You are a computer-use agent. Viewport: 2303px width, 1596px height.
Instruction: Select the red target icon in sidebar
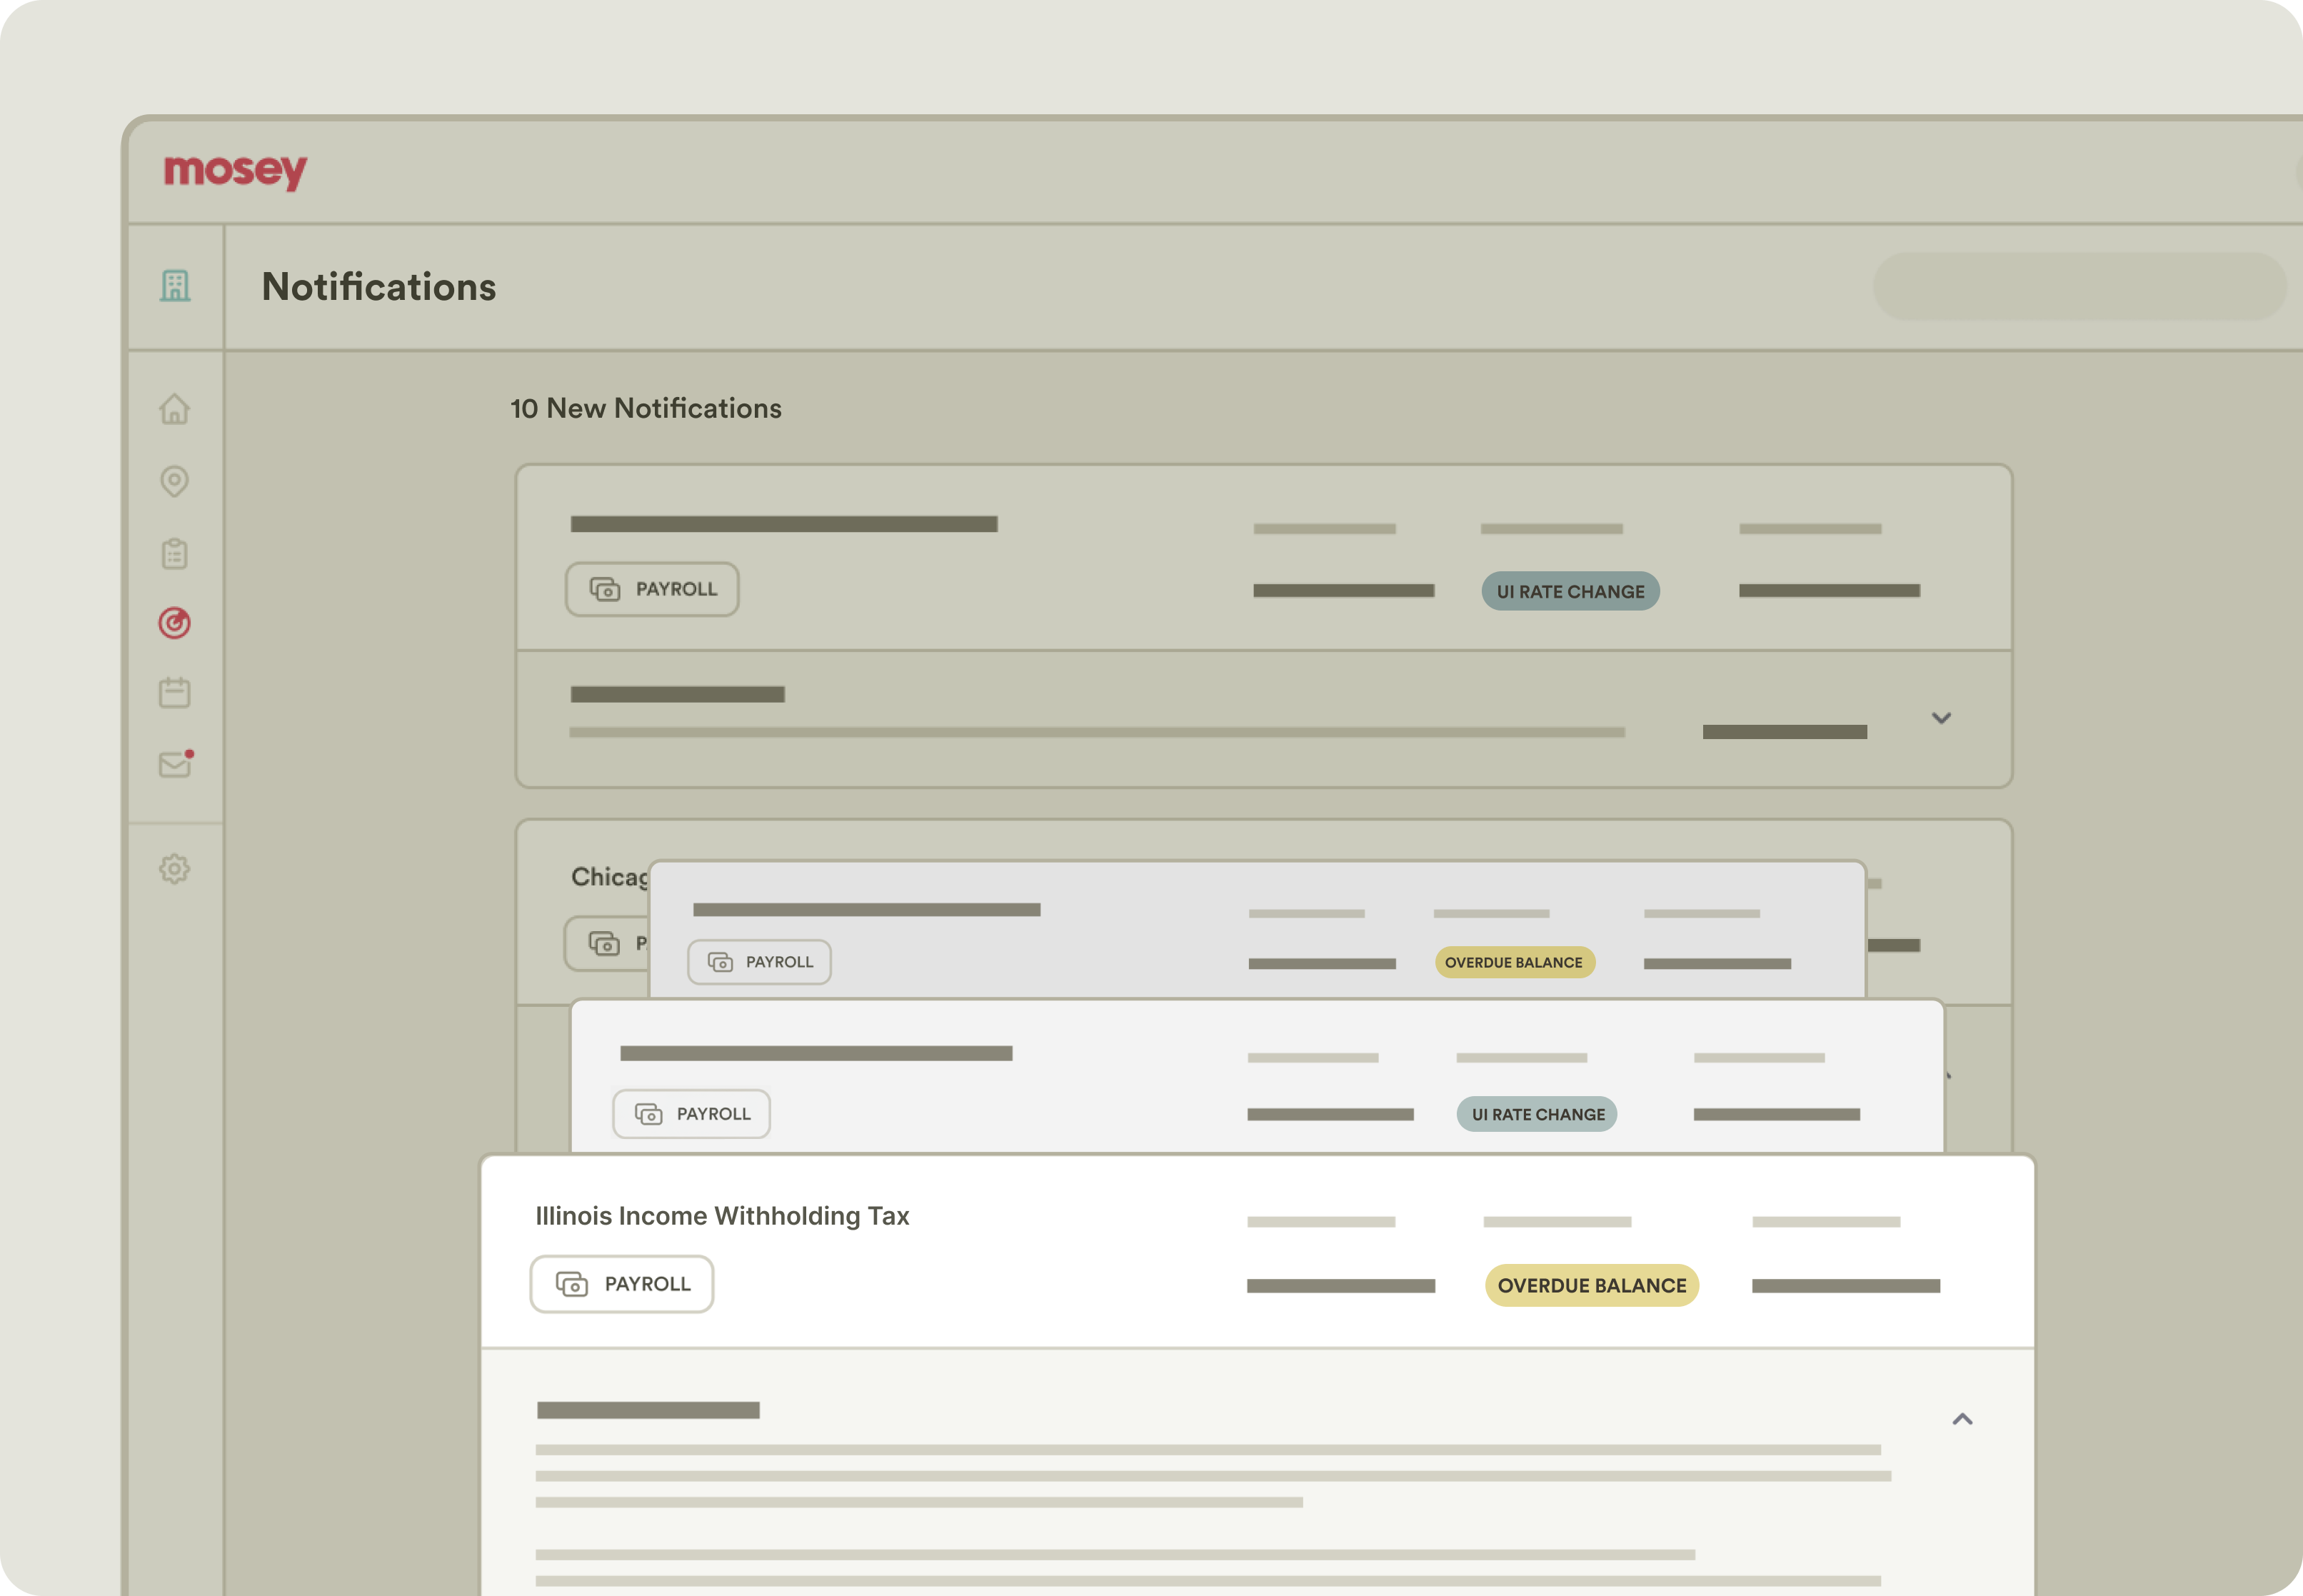[x=175, y=623]
